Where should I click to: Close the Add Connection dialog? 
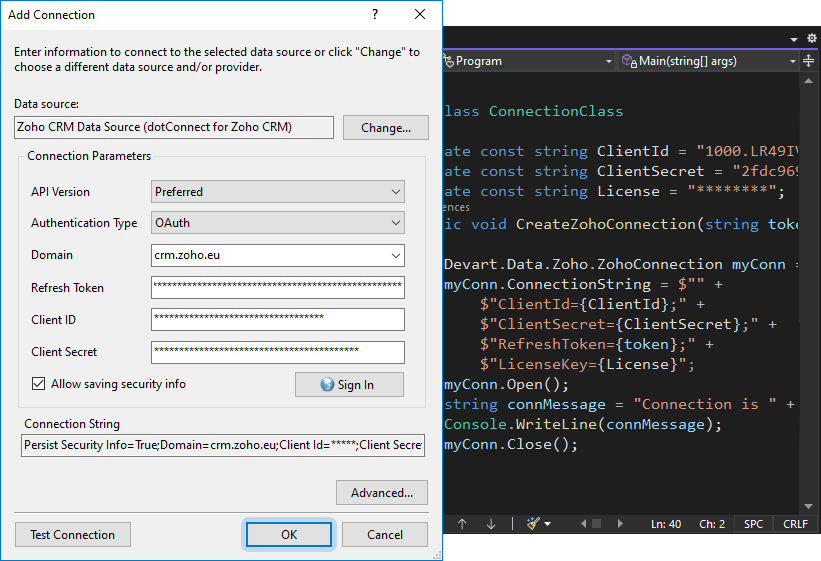420,14
